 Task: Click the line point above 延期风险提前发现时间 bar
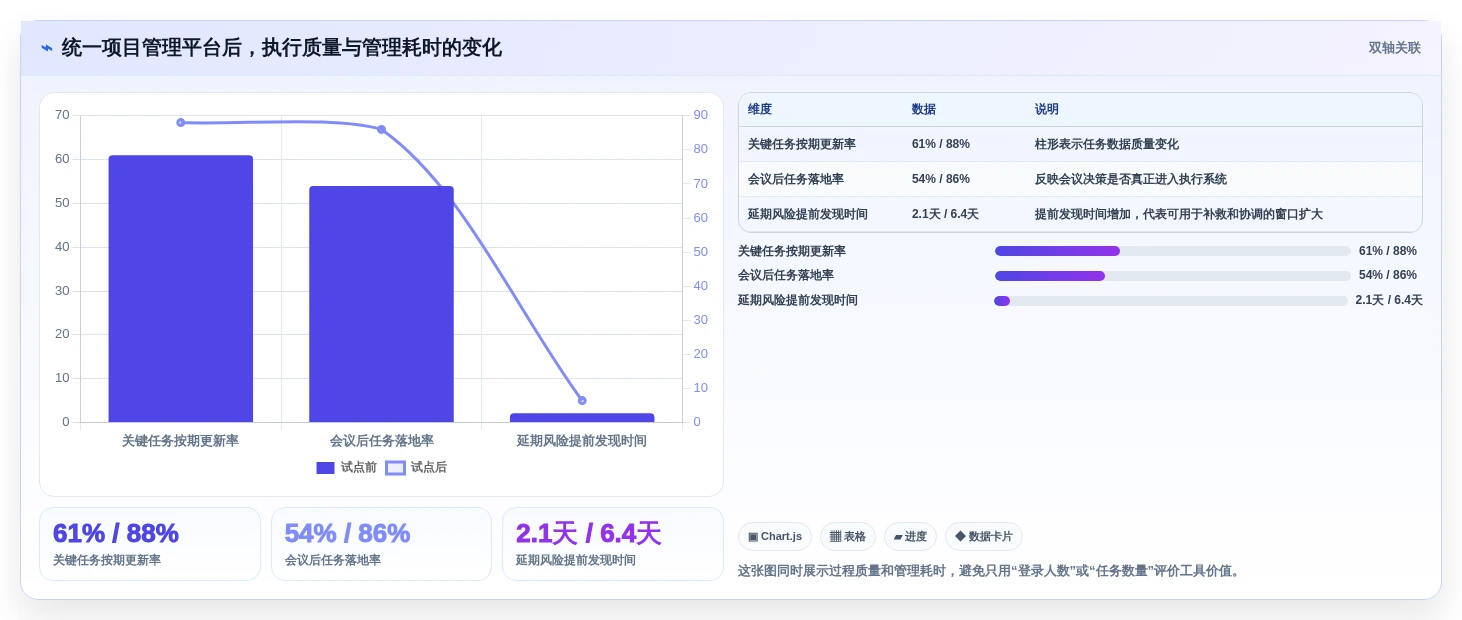tap(582, 400)
